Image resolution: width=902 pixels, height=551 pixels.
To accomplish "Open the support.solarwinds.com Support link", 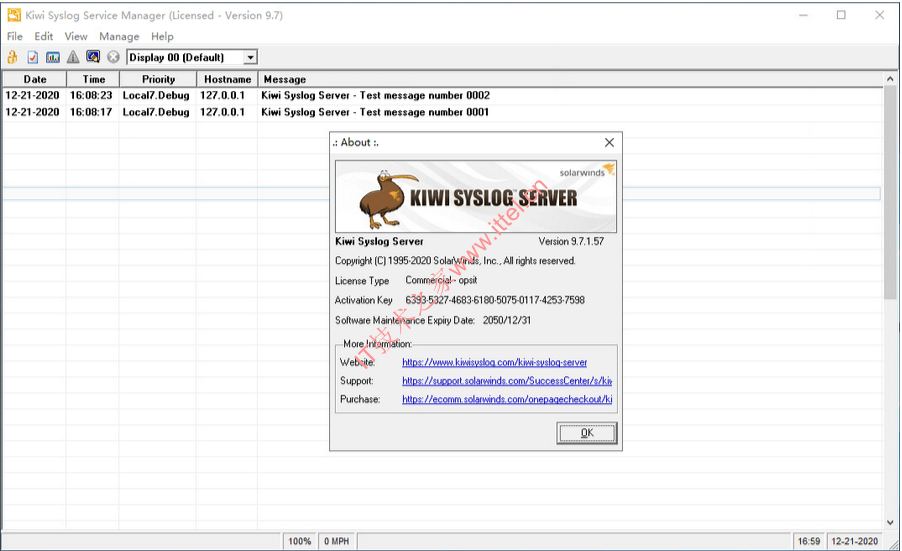I will click(507, 381).
